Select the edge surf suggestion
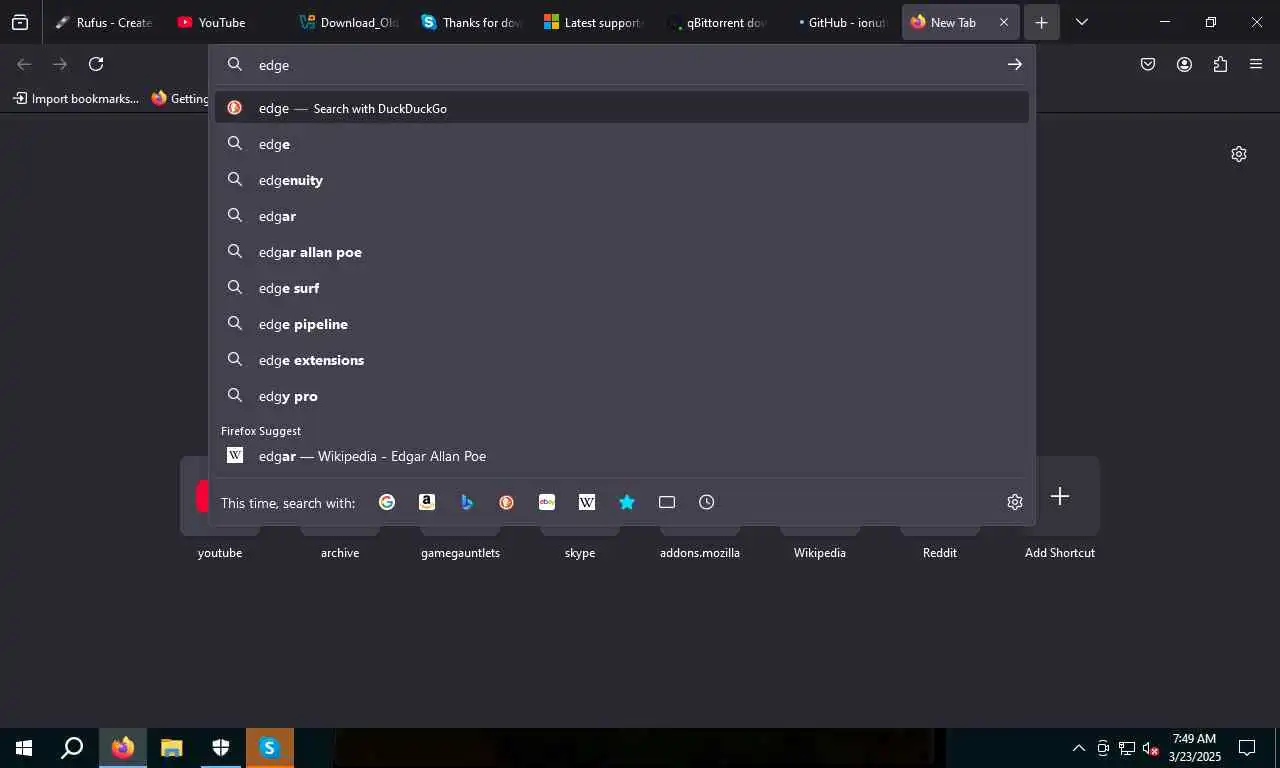The image size is (1280, 768). (622, 288)
